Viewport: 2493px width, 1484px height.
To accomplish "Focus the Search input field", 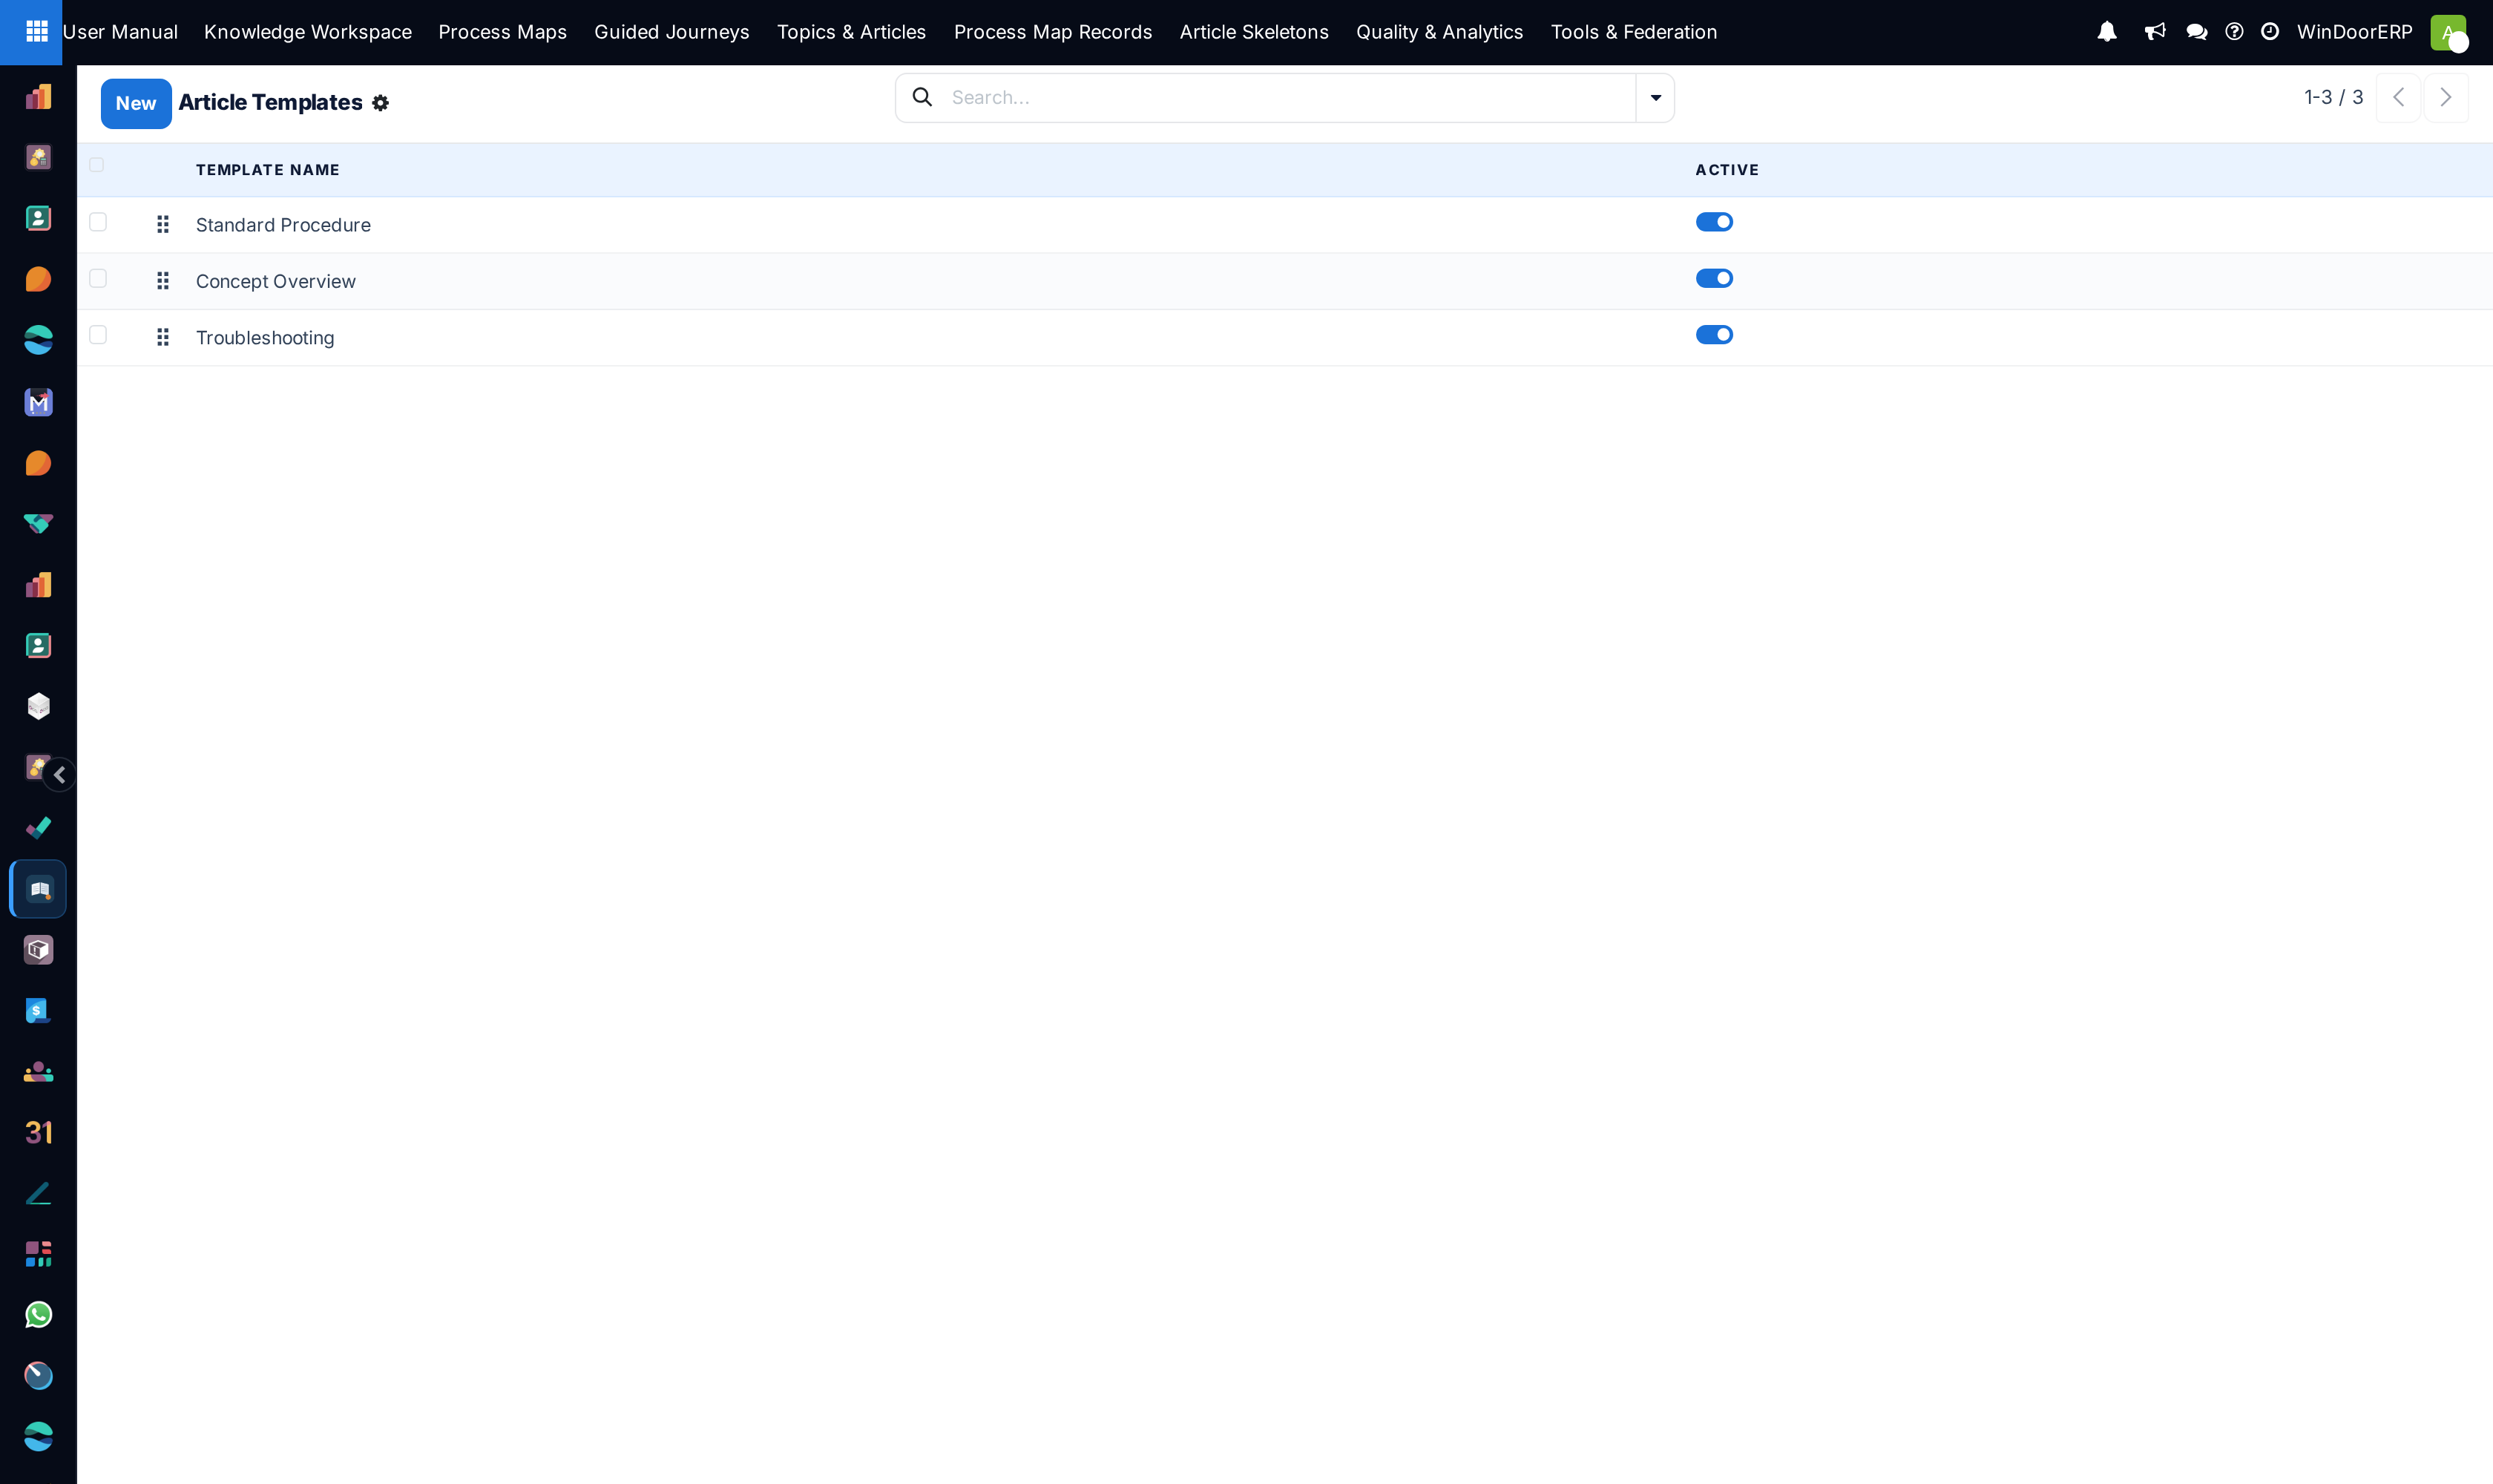I will (1290, 98).
